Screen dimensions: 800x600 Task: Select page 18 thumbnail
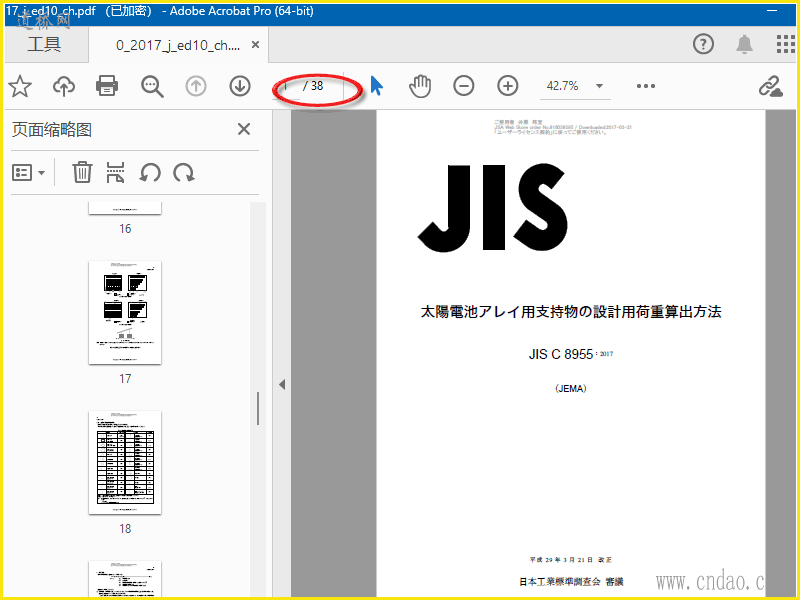tap(125, 462)
